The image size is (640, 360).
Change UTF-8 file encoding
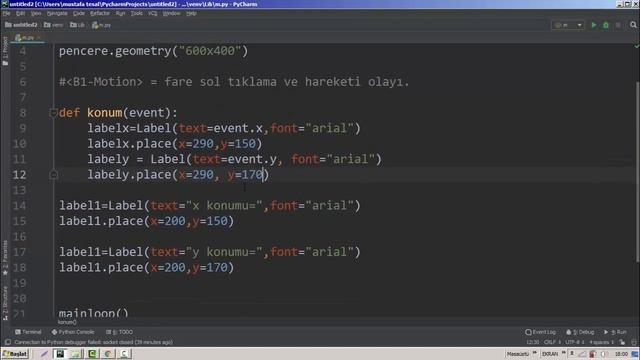point(575,342)
